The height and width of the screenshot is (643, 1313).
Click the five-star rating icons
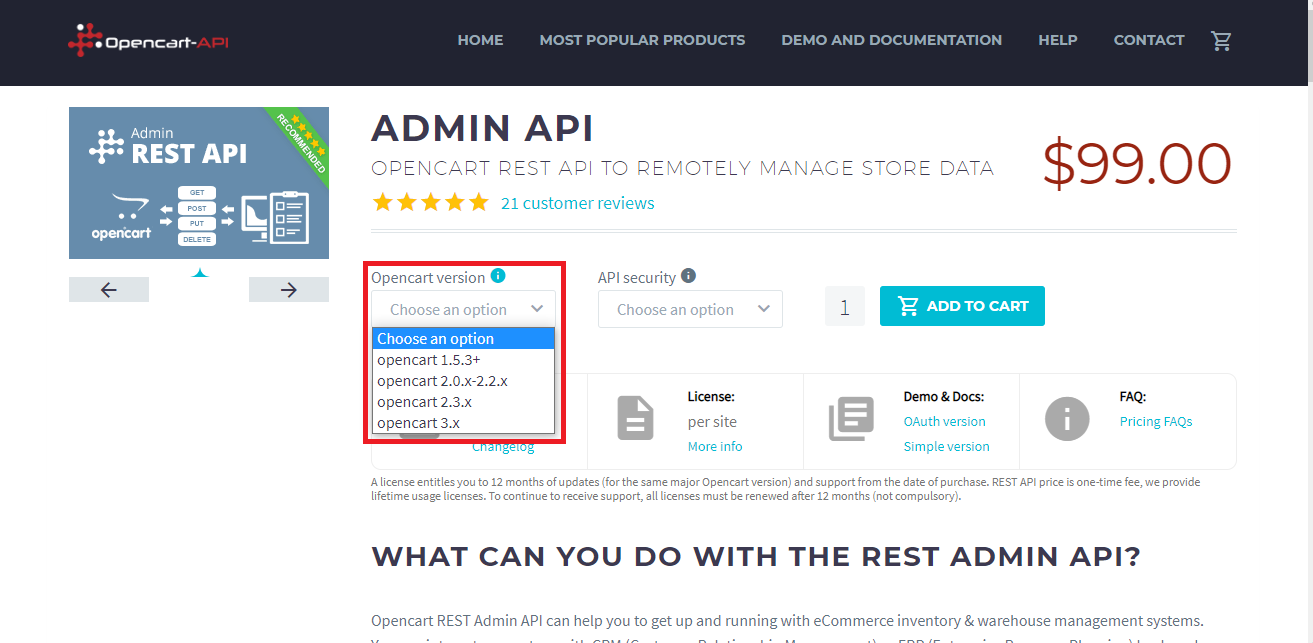[430, 203]
